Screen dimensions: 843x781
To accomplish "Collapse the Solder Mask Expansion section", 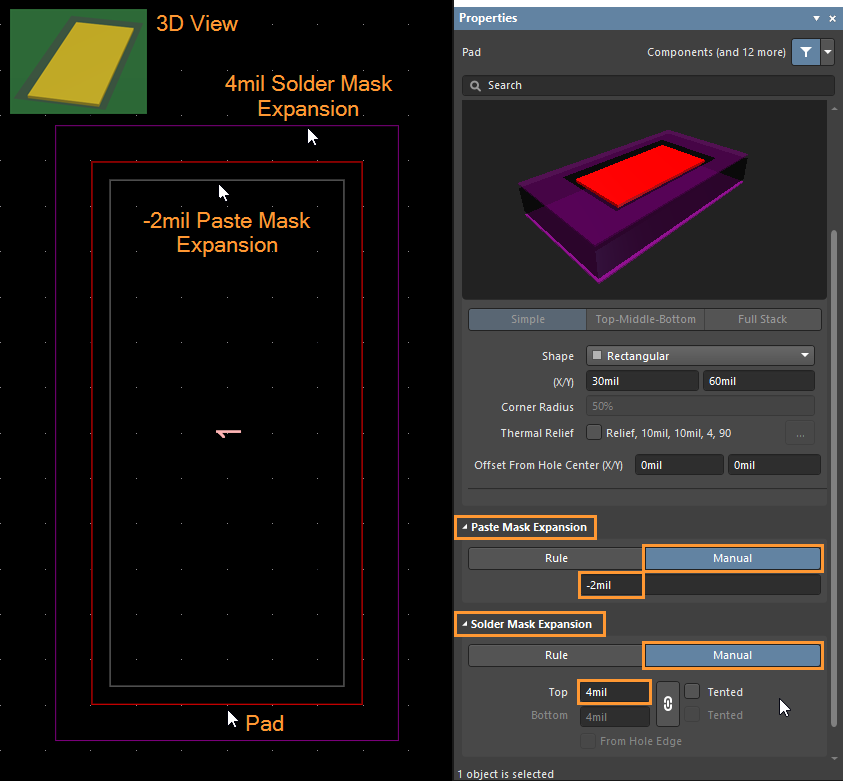I will [x=465, y=624].
